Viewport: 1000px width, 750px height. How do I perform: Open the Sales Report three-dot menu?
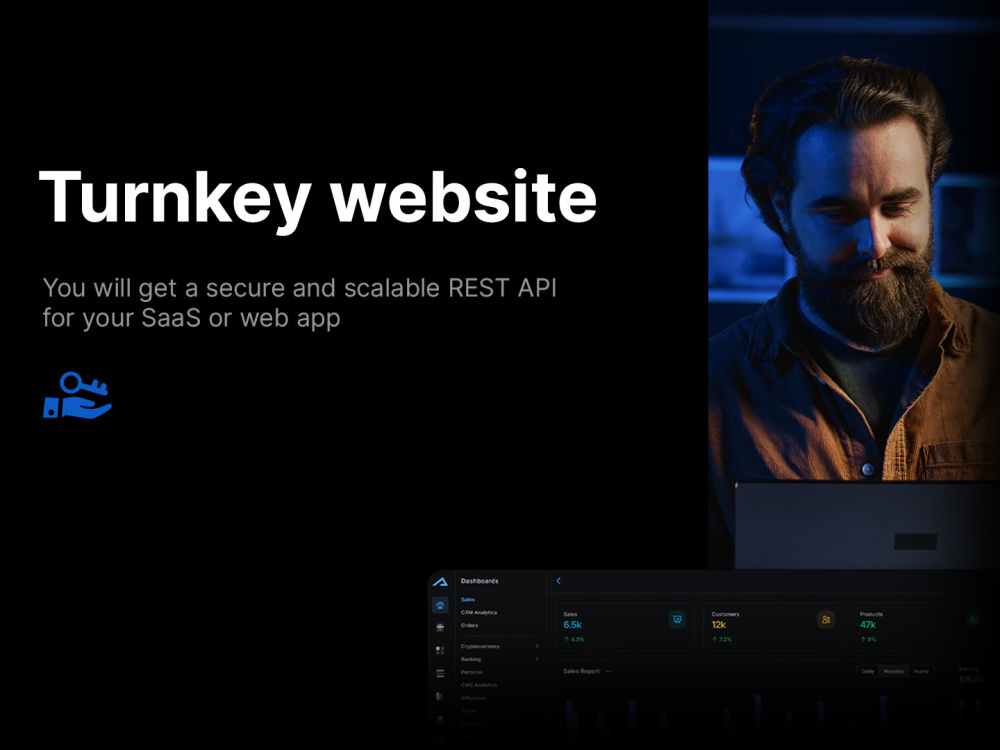click(x=609, y=671)
